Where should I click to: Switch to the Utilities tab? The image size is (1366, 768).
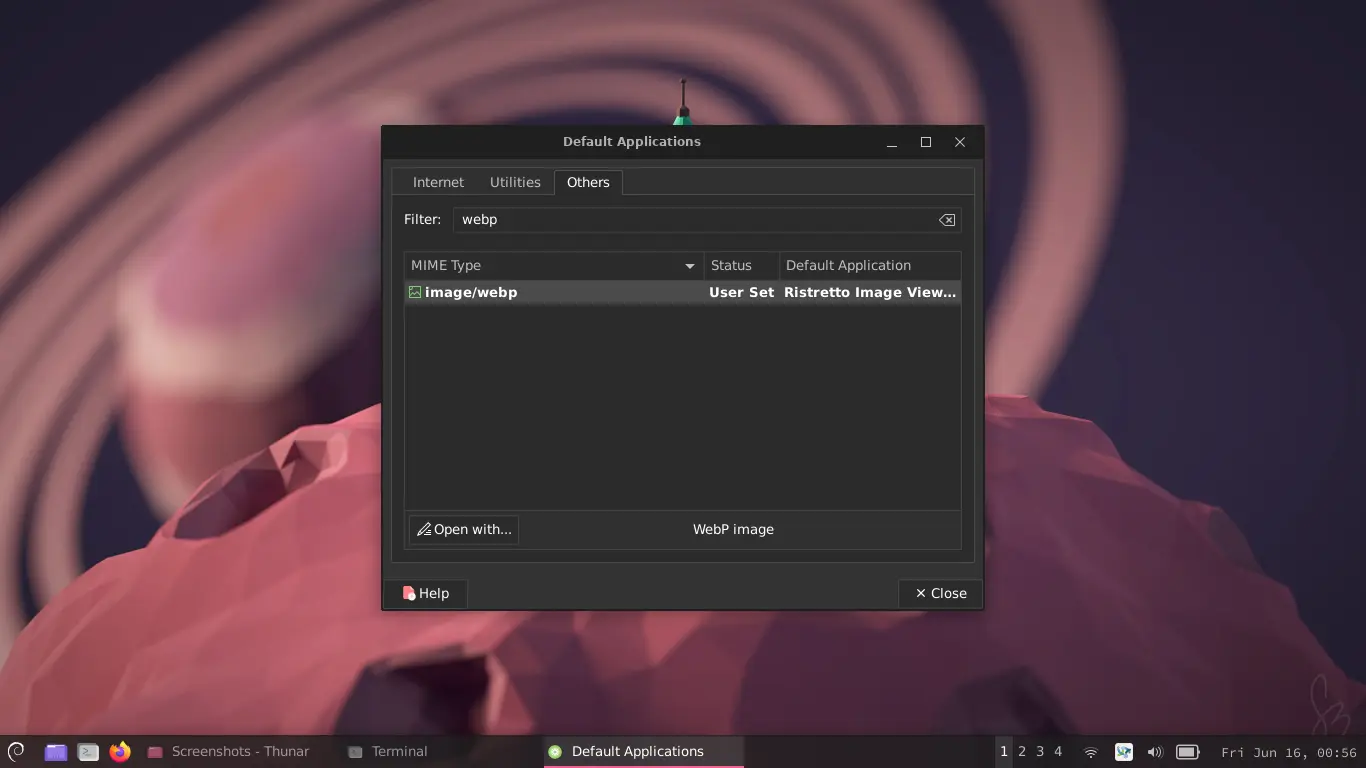point(515,183)
